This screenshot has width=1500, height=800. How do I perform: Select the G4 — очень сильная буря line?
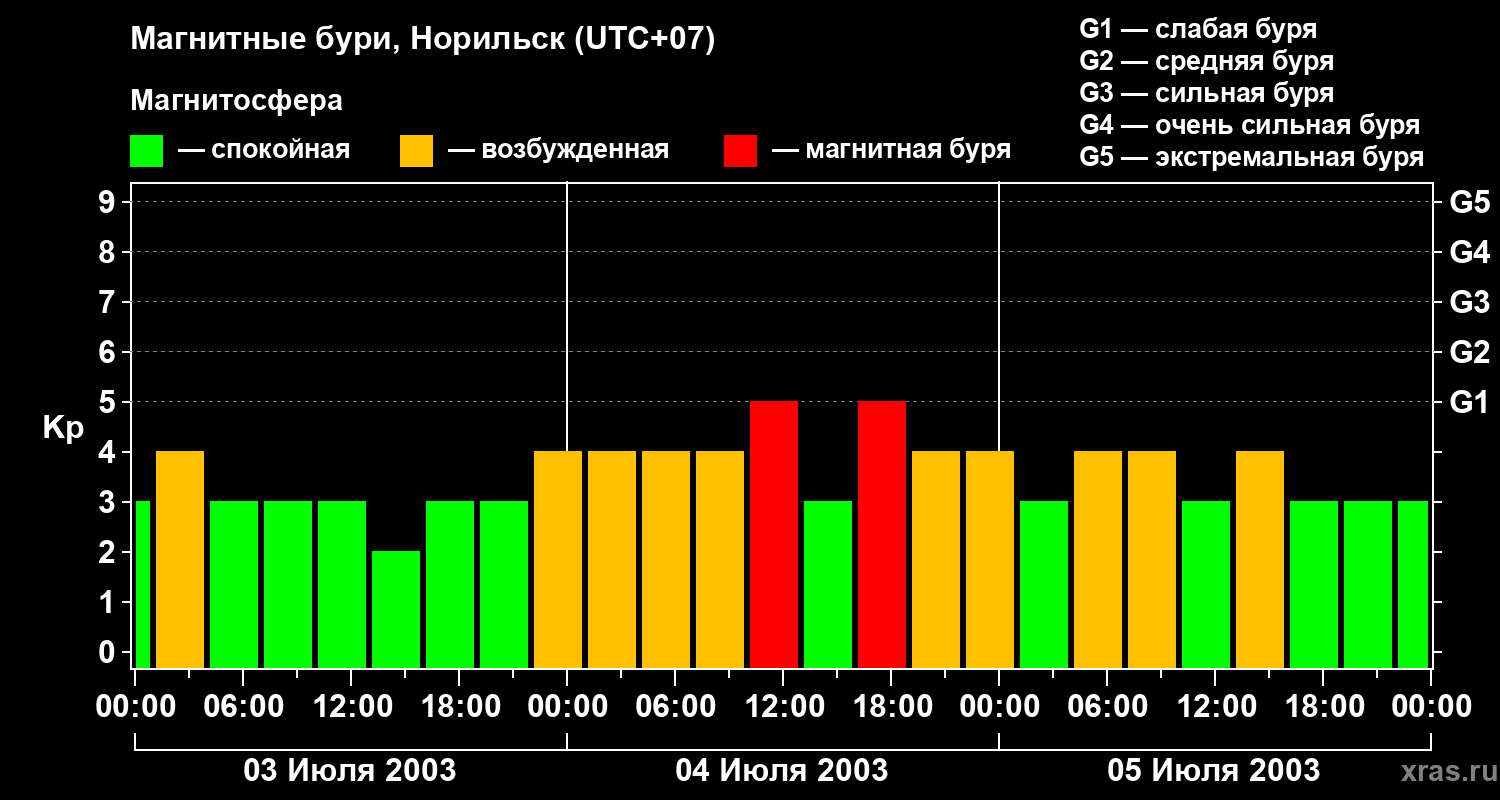pos(1250,125)
